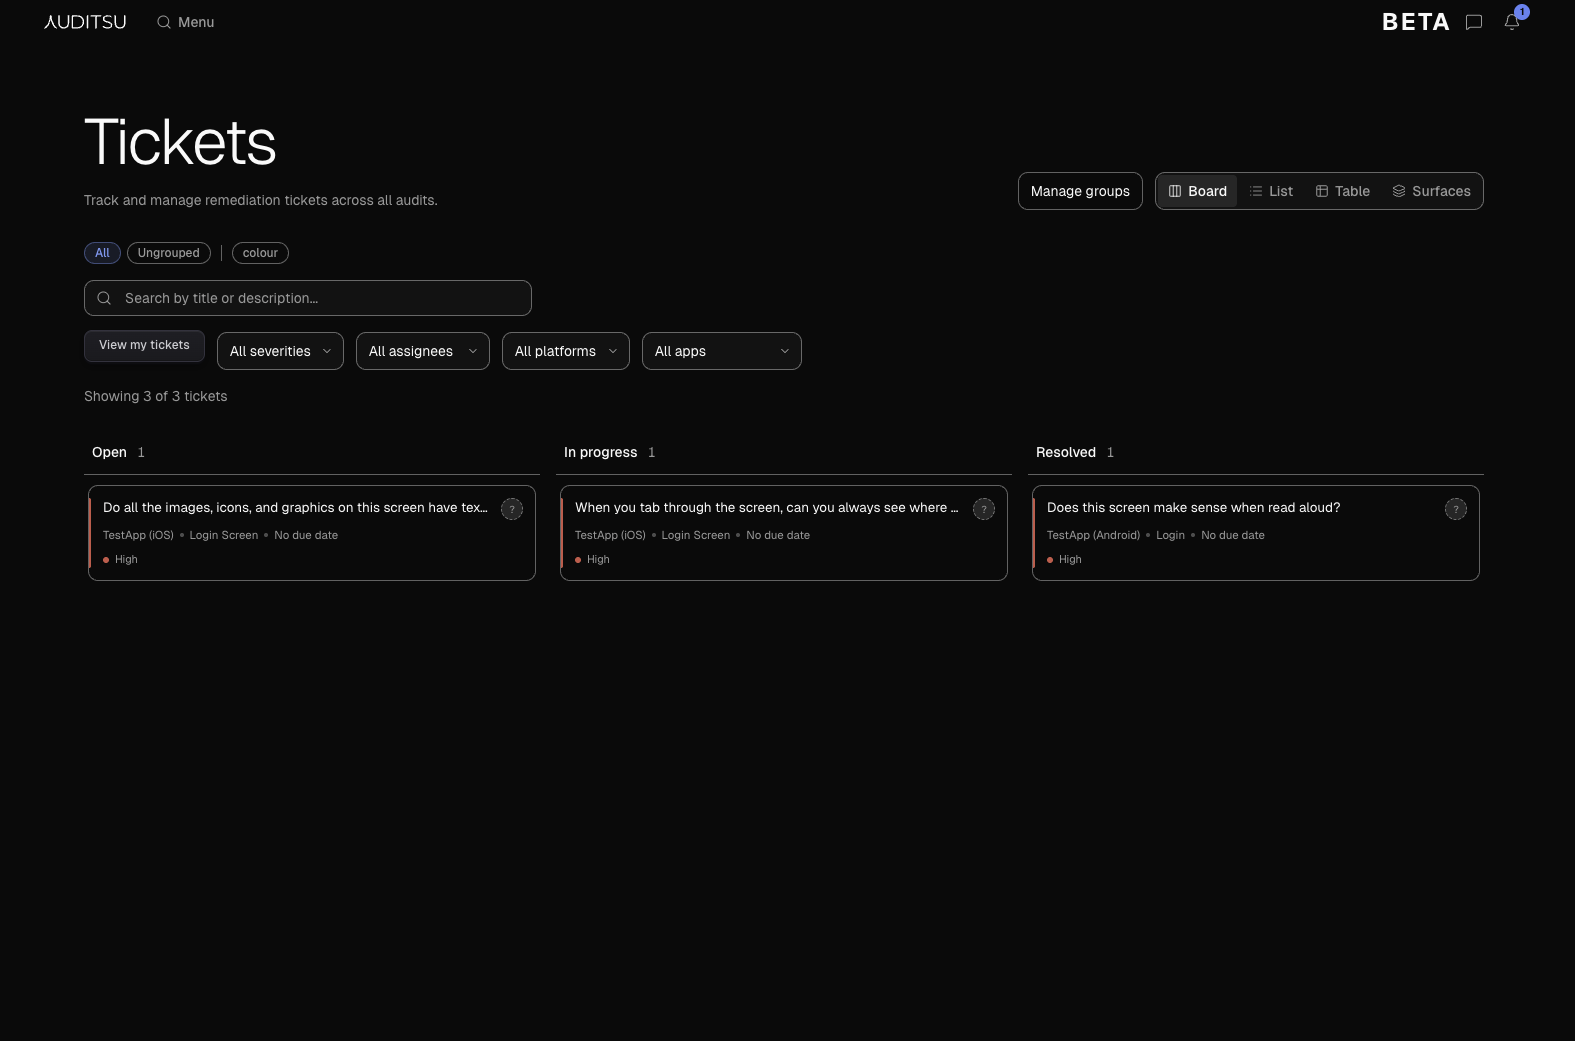Open the feedback chat icon
The width and height of the screenshot is (1575, 1041).
[1474, 22]
